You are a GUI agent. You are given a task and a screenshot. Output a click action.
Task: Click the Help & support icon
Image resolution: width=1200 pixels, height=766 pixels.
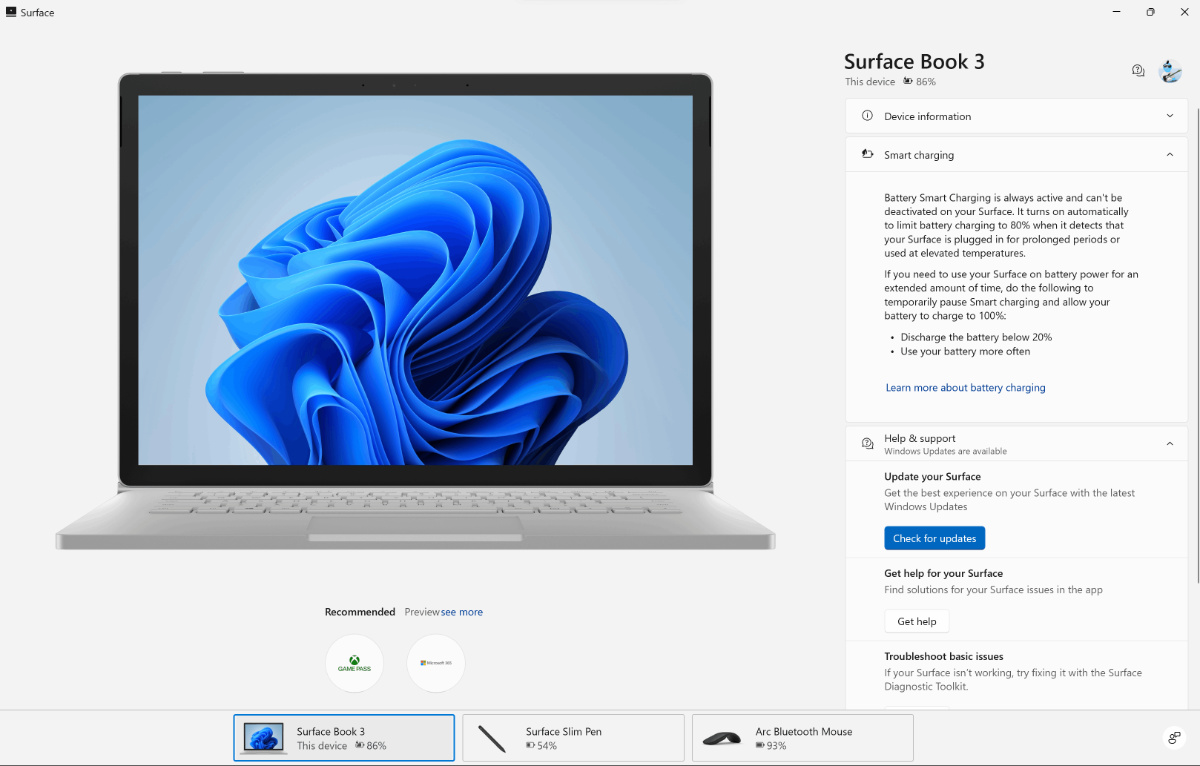(867, 444)
